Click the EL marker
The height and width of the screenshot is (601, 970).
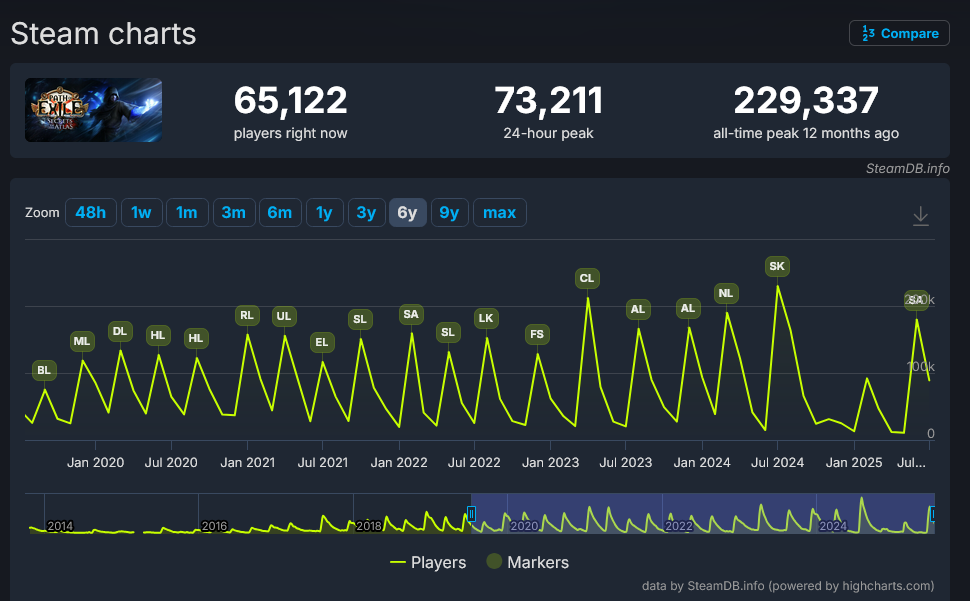click(322, 343)
